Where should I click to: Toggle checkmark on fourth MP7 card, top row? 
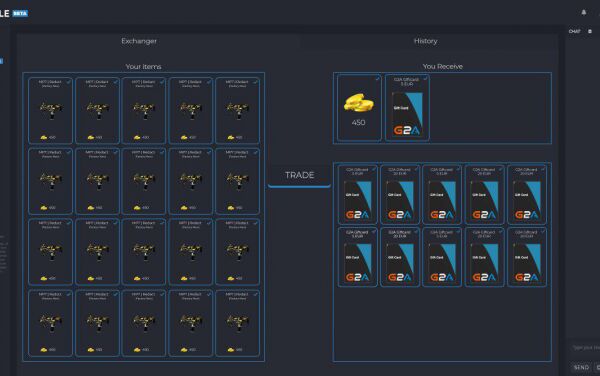[209, 81]
